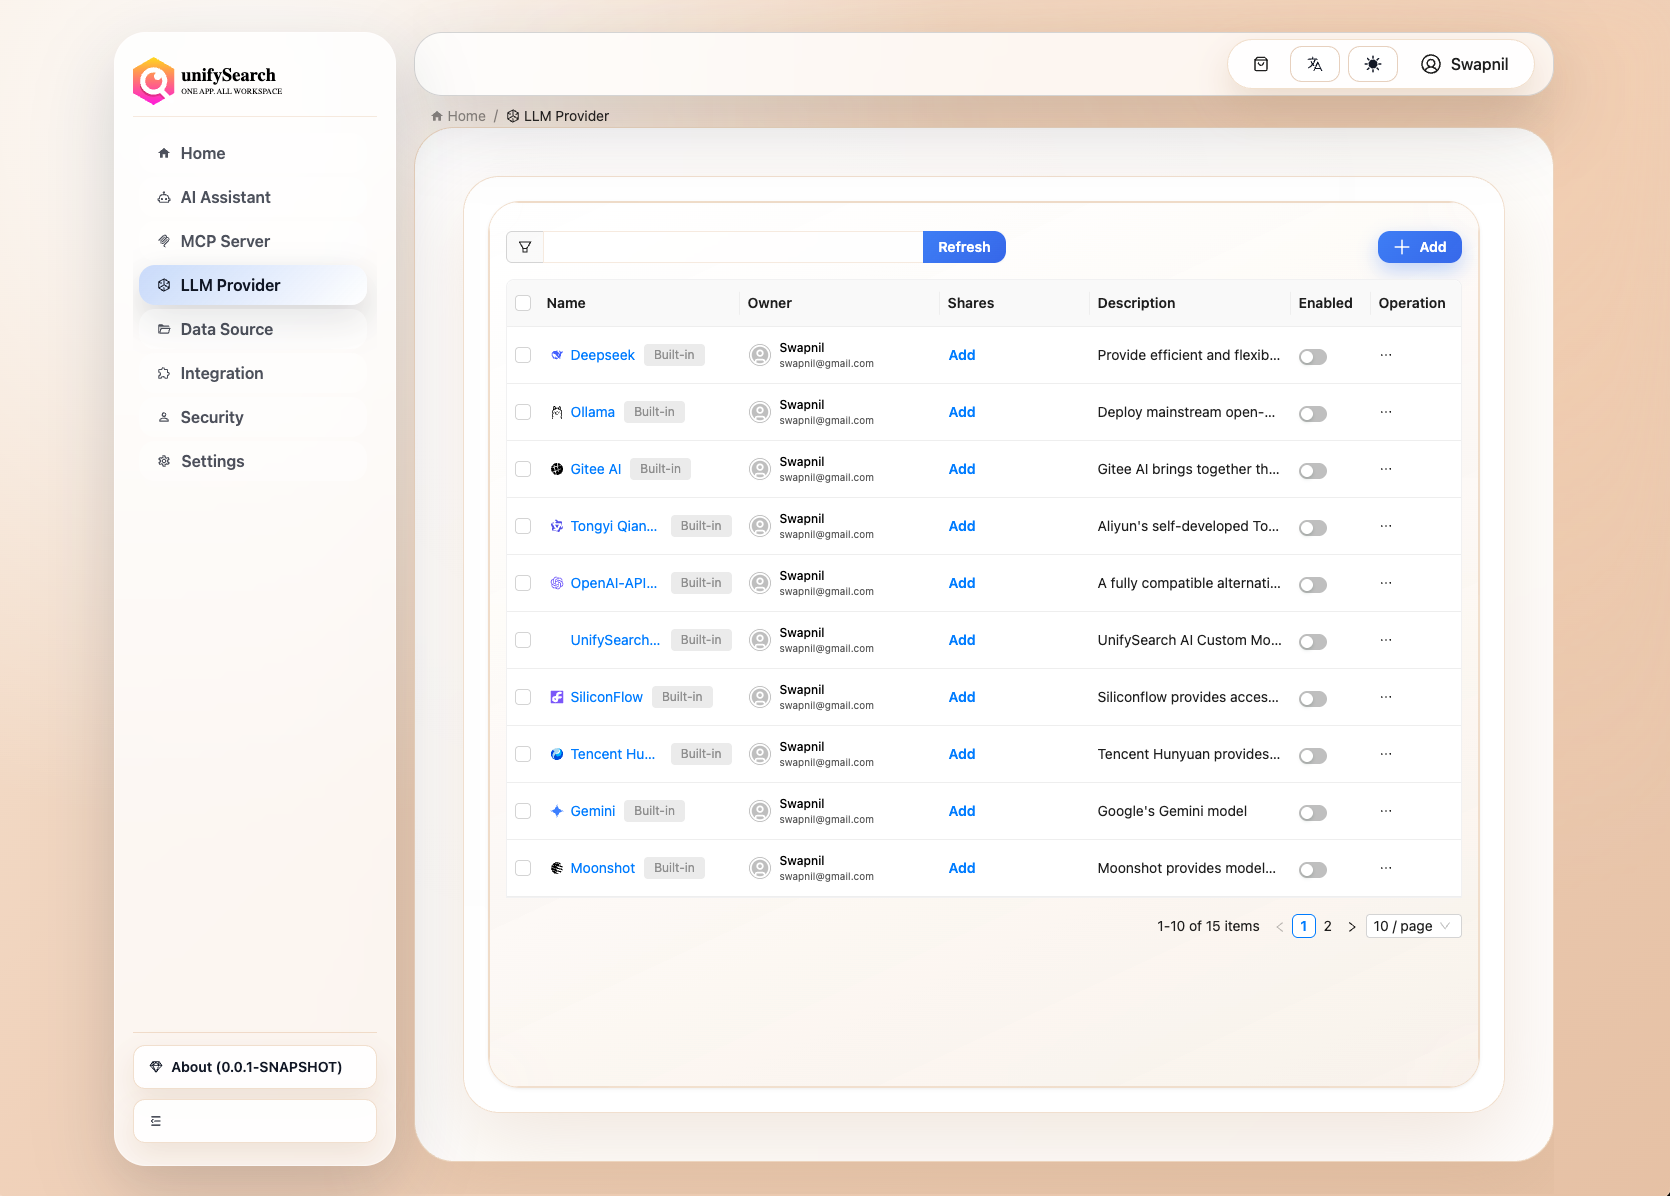Open Settings from the sidebar

click(212, 461)
